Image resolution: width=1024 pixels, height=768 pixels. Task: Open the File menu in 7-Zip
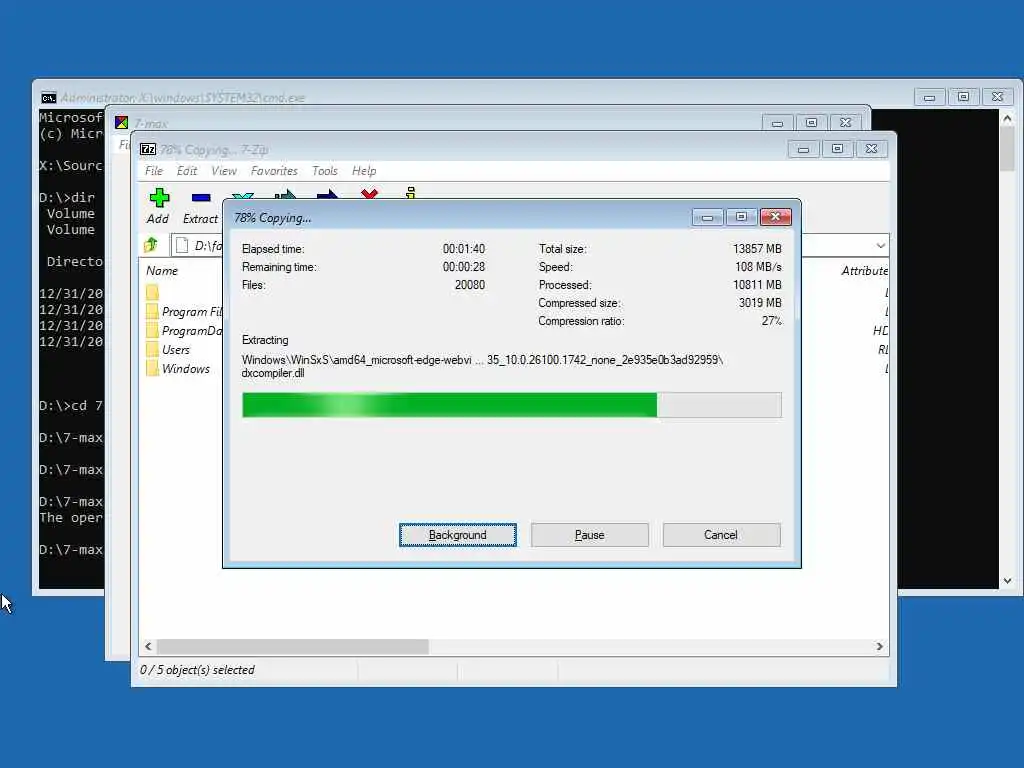[154, 171]
